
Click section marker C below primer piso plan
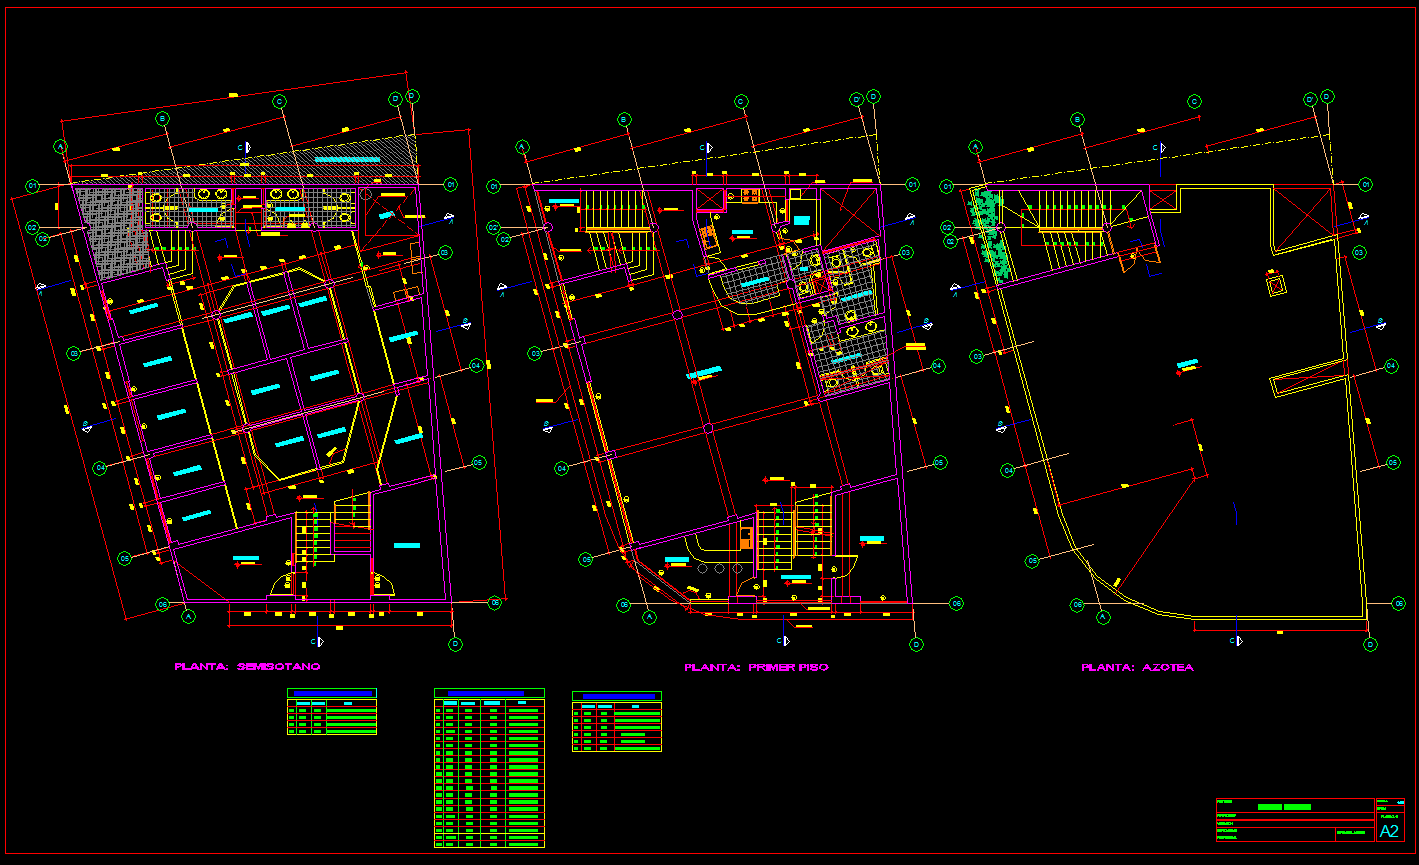tap(784, 640)
